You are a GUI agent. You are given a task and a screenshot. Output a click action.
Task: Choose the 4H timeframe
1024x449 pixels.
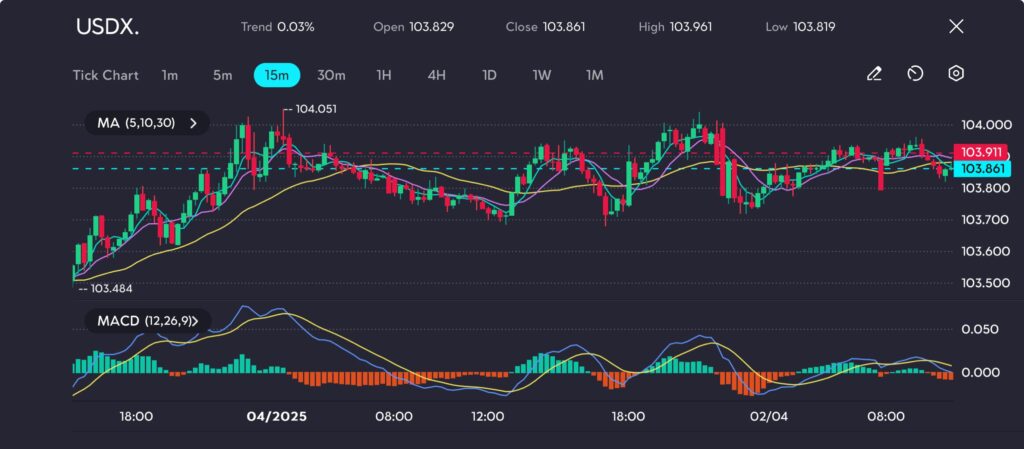click(436, 75)
